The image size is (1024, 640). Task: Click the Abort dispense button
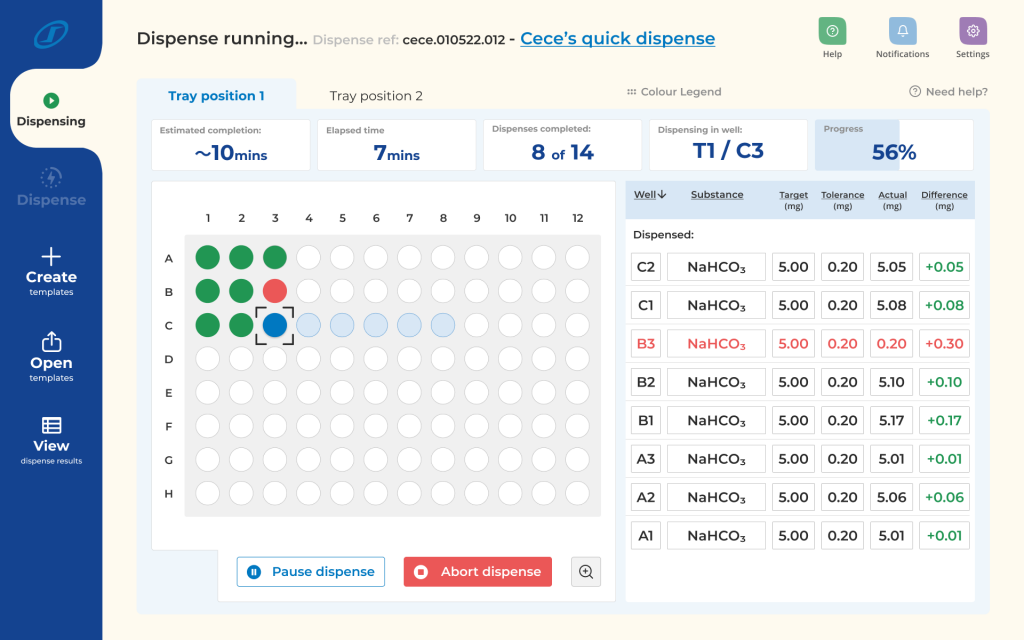(x=478, y=572)
